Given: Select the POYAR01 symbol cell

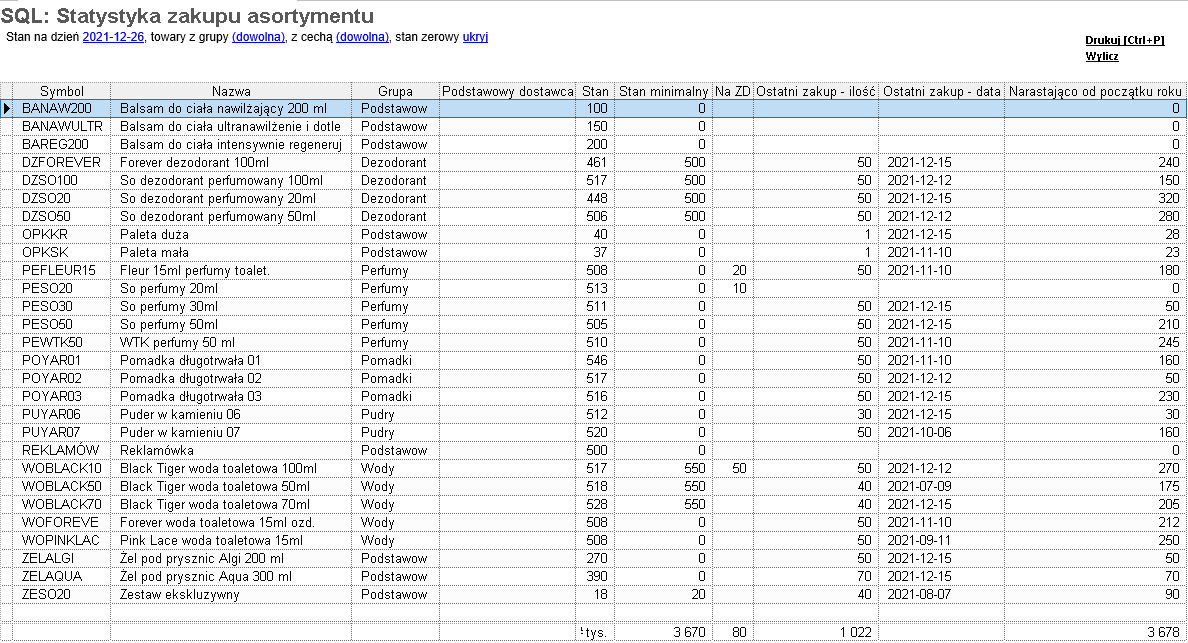Looking at the screenshot, I should coord(61,361).
